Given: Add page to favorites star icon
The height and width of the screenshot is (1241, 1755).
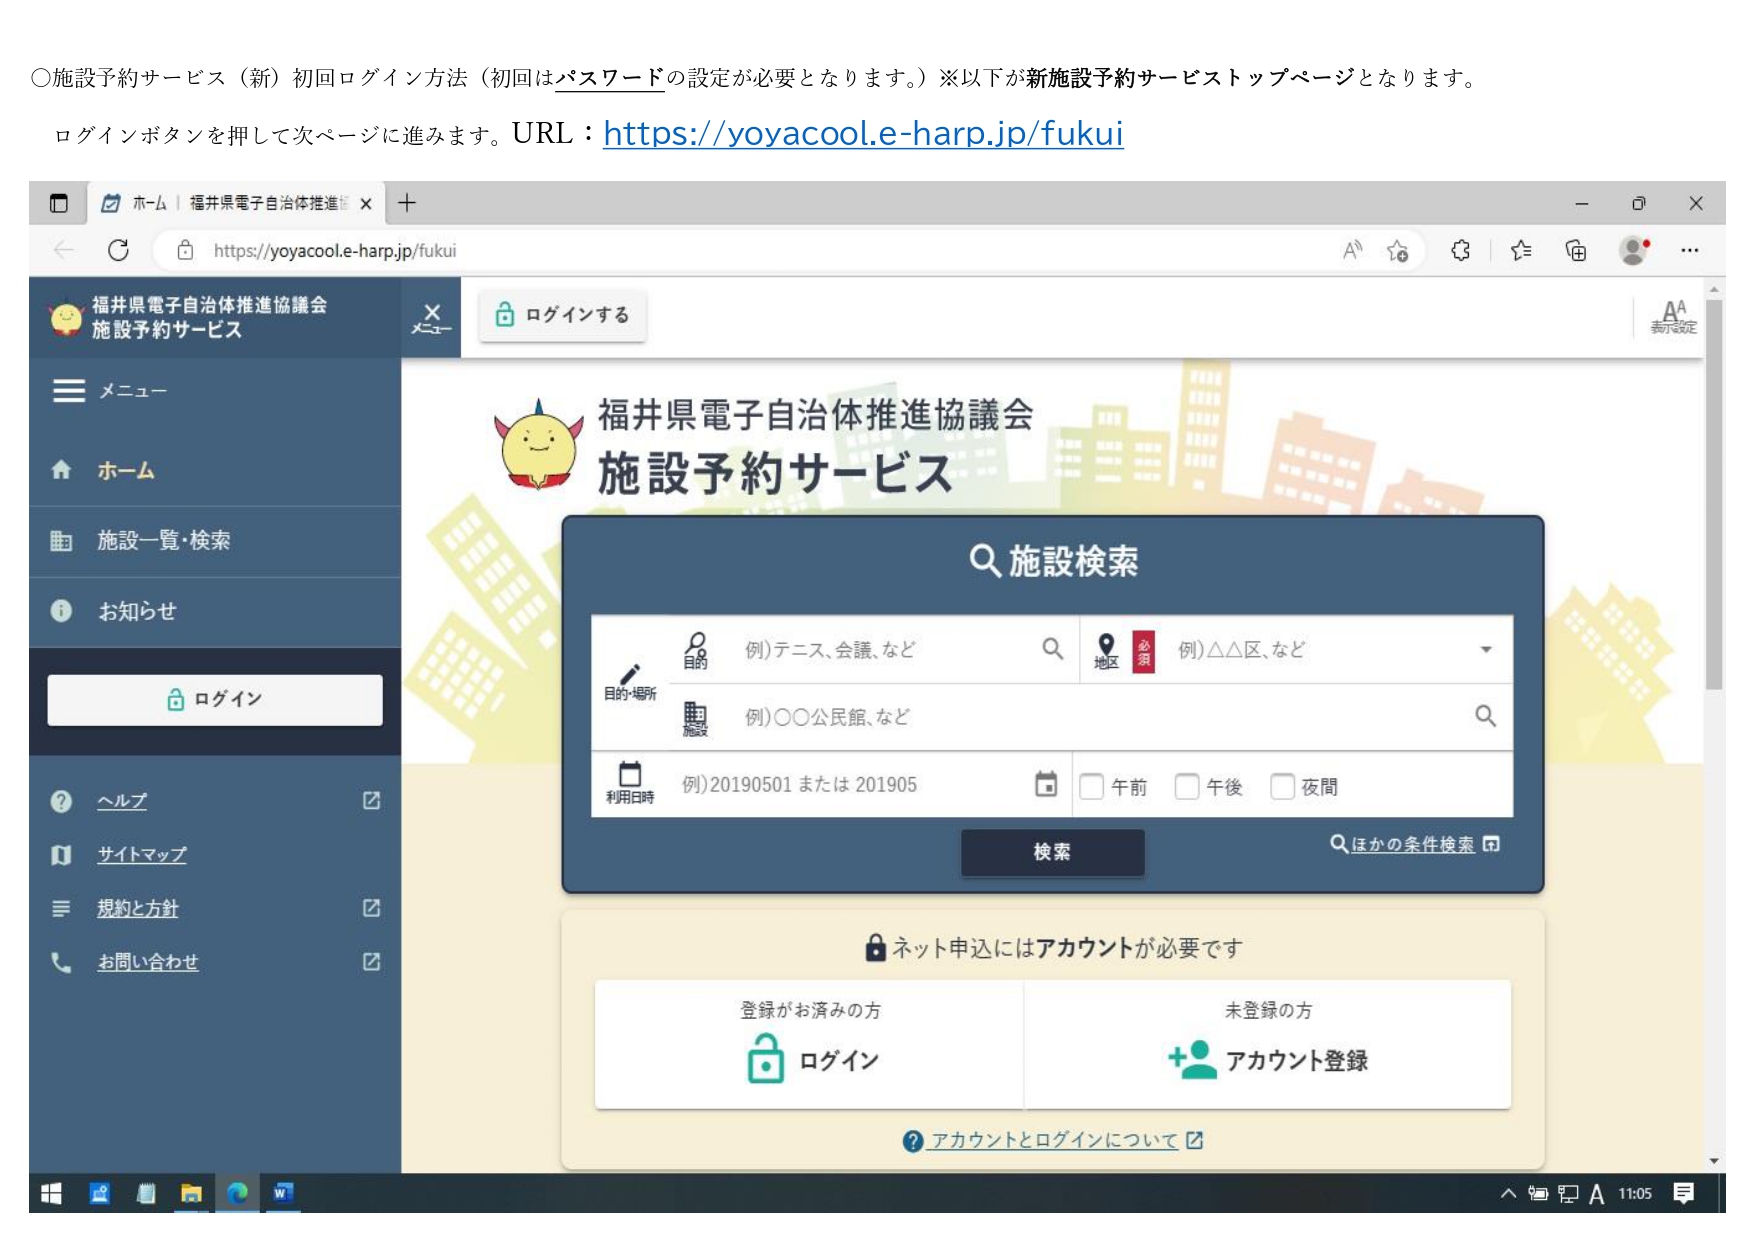Looking at the screenshot, I should pyautogui.click(x=1398, y=251).
